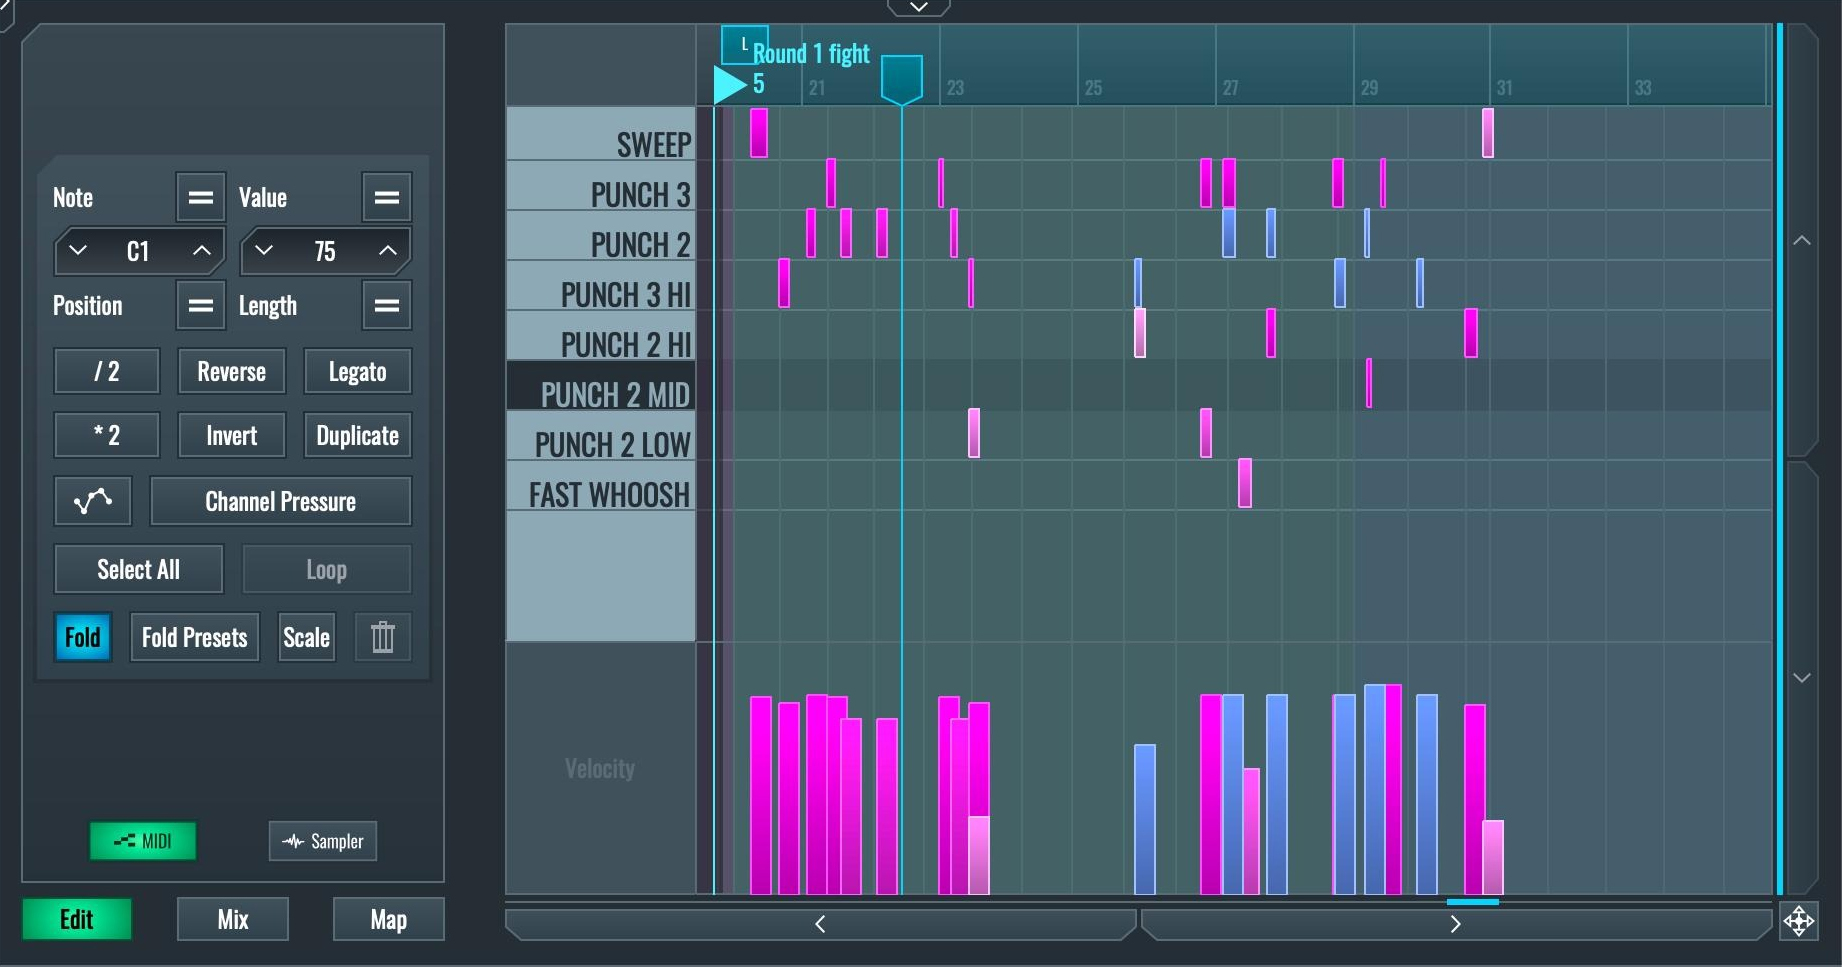This screenshot has width=1842, height=967.
Task: Open the Value options menu icon
Action: 386,197
